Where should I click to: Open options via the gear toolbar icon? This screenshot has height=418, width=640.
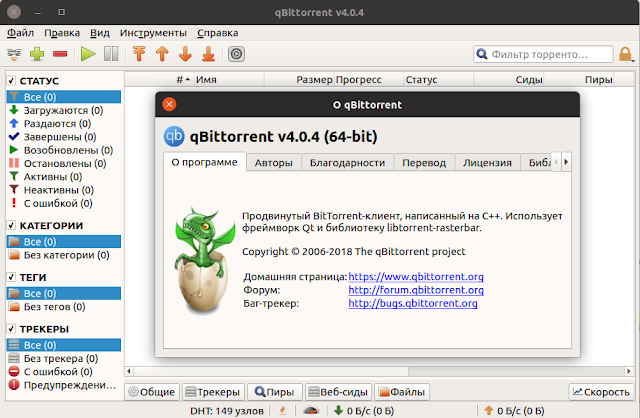pyautogui.click(x=236, y=54)
